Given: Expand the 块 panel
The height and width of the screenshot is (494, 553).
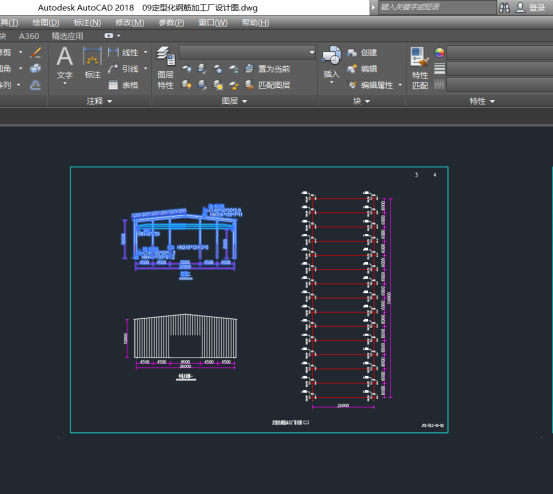Looking at the screenshot, I should (x=361, y=101).
